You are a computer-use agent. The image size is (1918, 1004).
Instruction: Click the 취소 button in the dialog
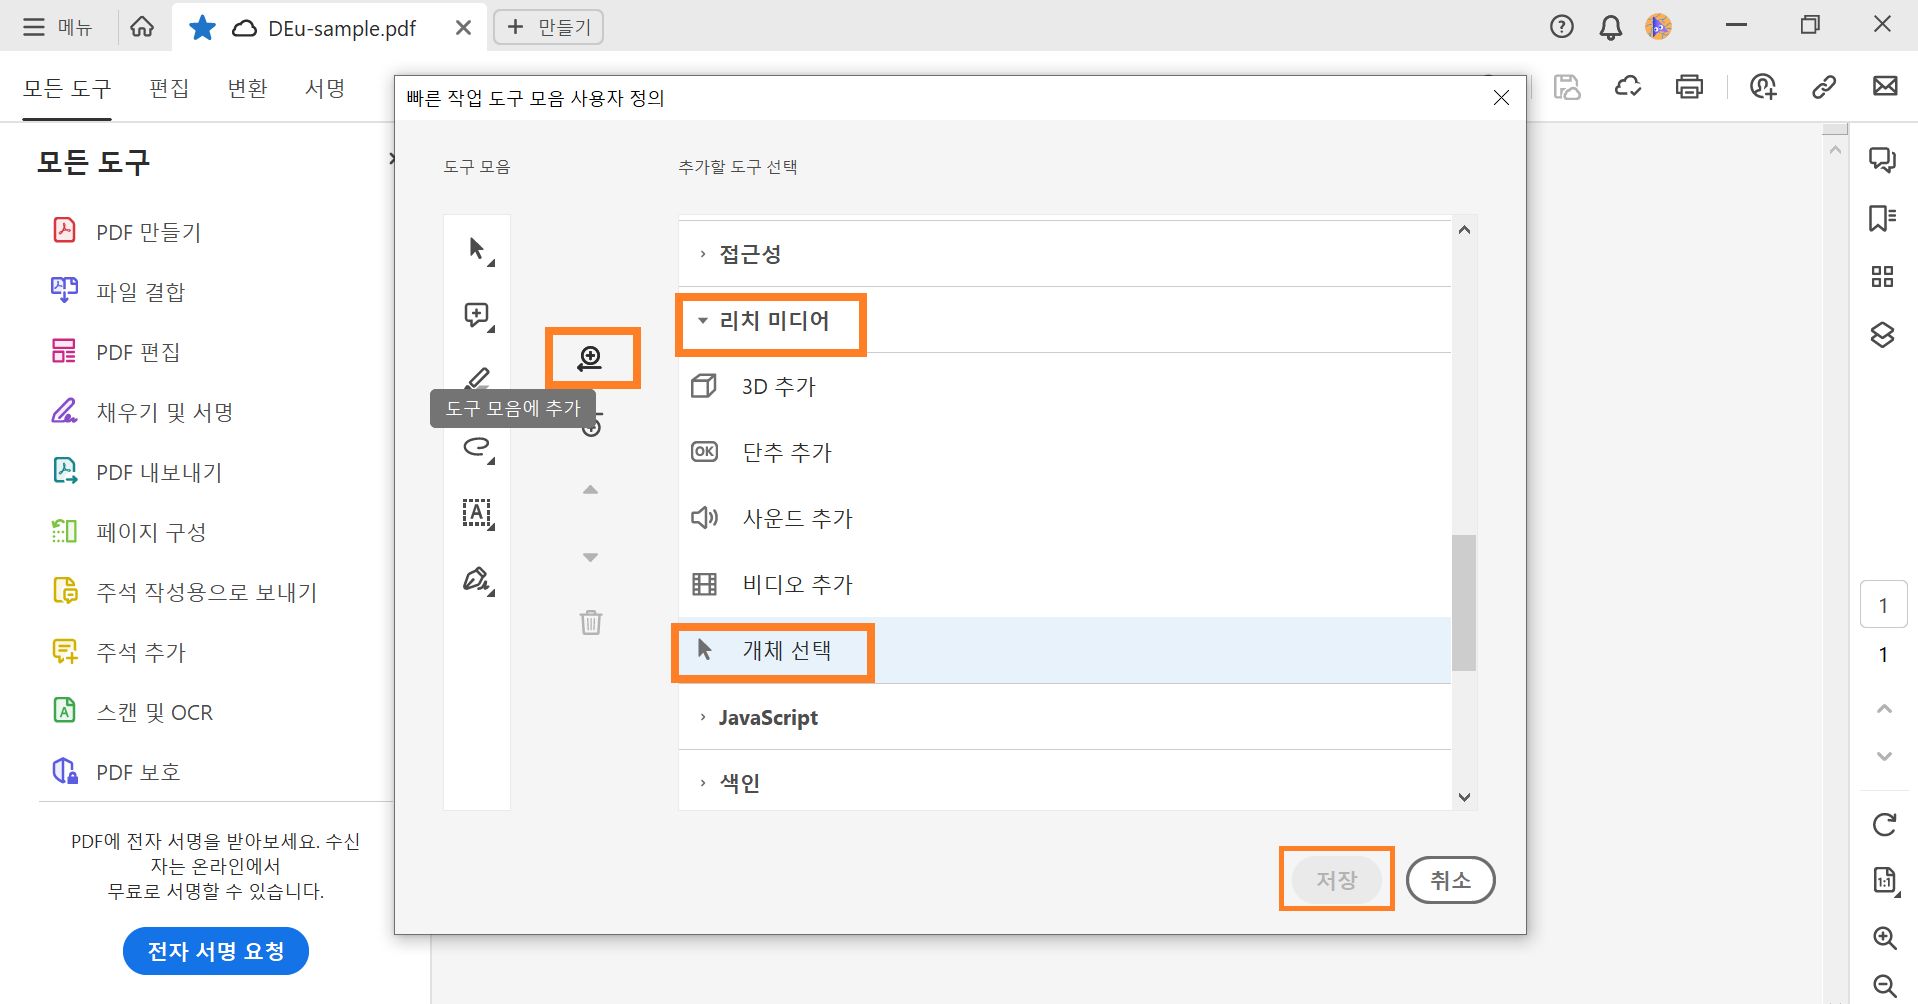pyautogui.click(x=1450, y=880)
